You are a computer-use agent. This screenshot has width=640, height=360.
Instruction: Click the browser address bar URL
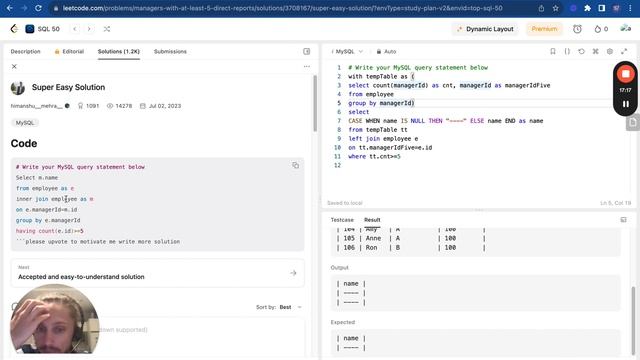click(282, 8)
